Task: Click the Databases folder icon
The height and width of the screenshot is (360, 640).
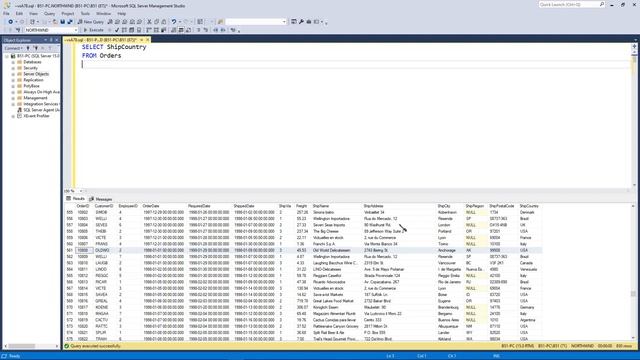Action: point(20,62)
